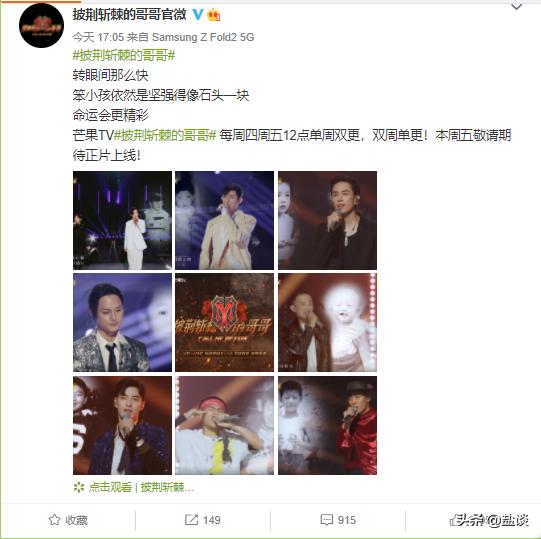Click the comment bubble icon beside 915
This screenshot has width=541, height=539.
tap(326, 519)
